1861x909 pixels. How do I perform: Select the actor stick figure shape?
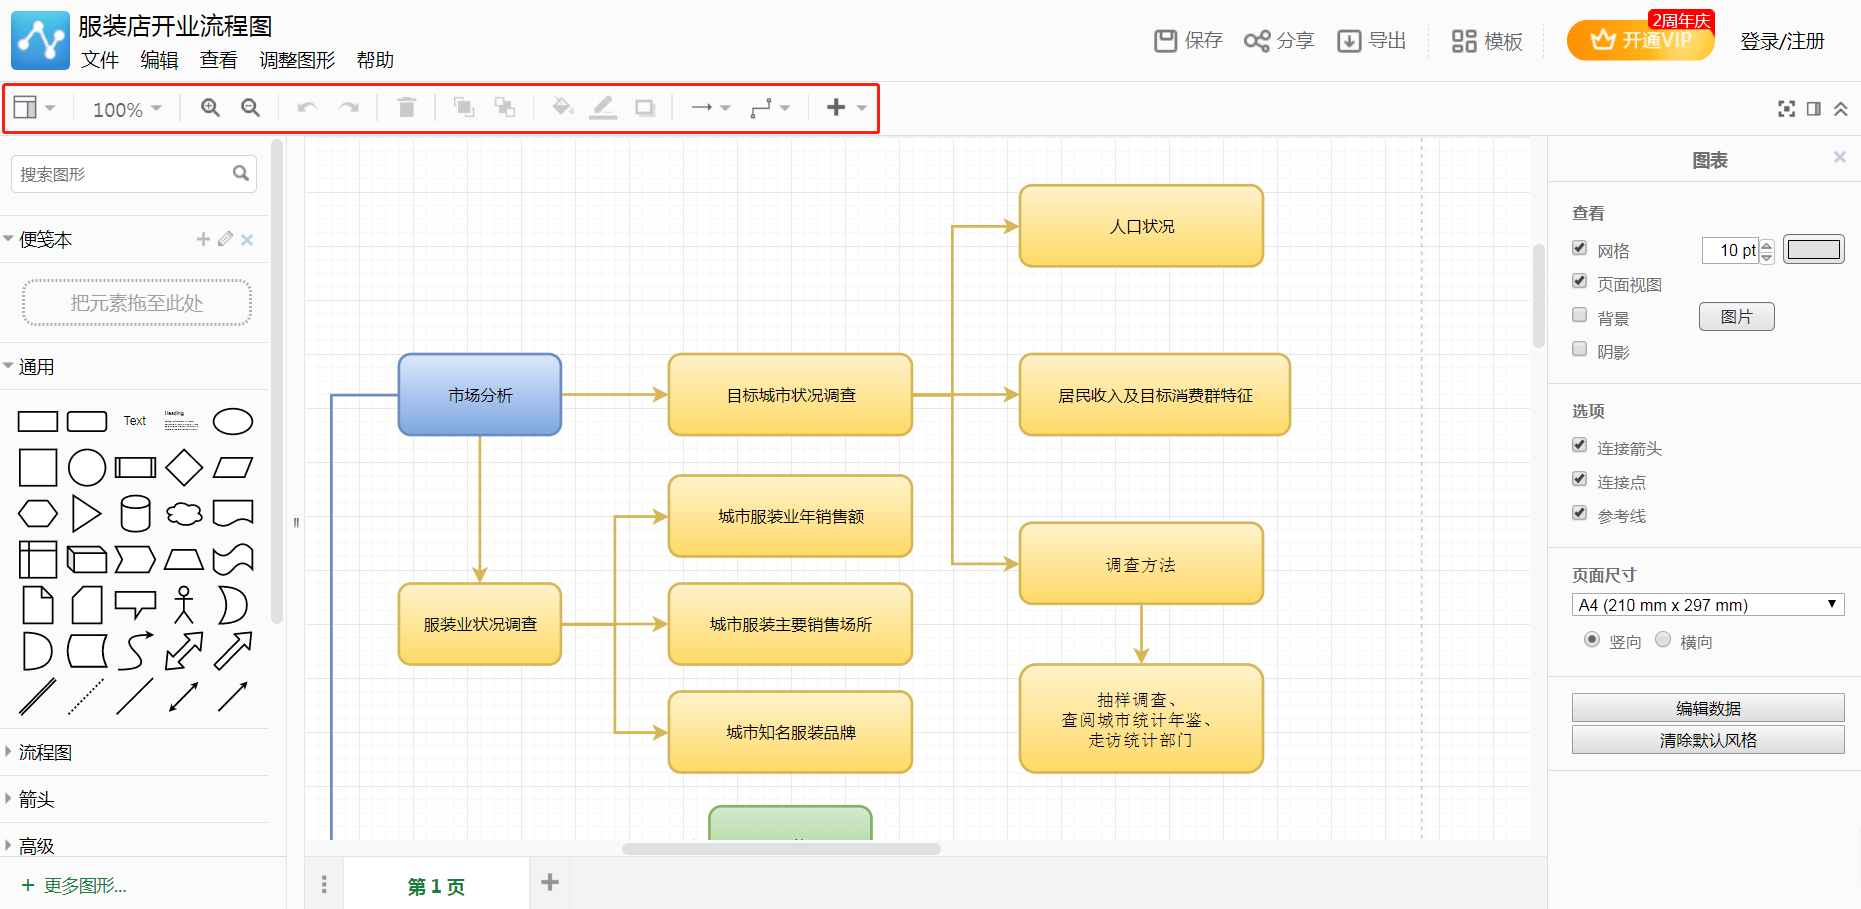(x=184, y=605)
